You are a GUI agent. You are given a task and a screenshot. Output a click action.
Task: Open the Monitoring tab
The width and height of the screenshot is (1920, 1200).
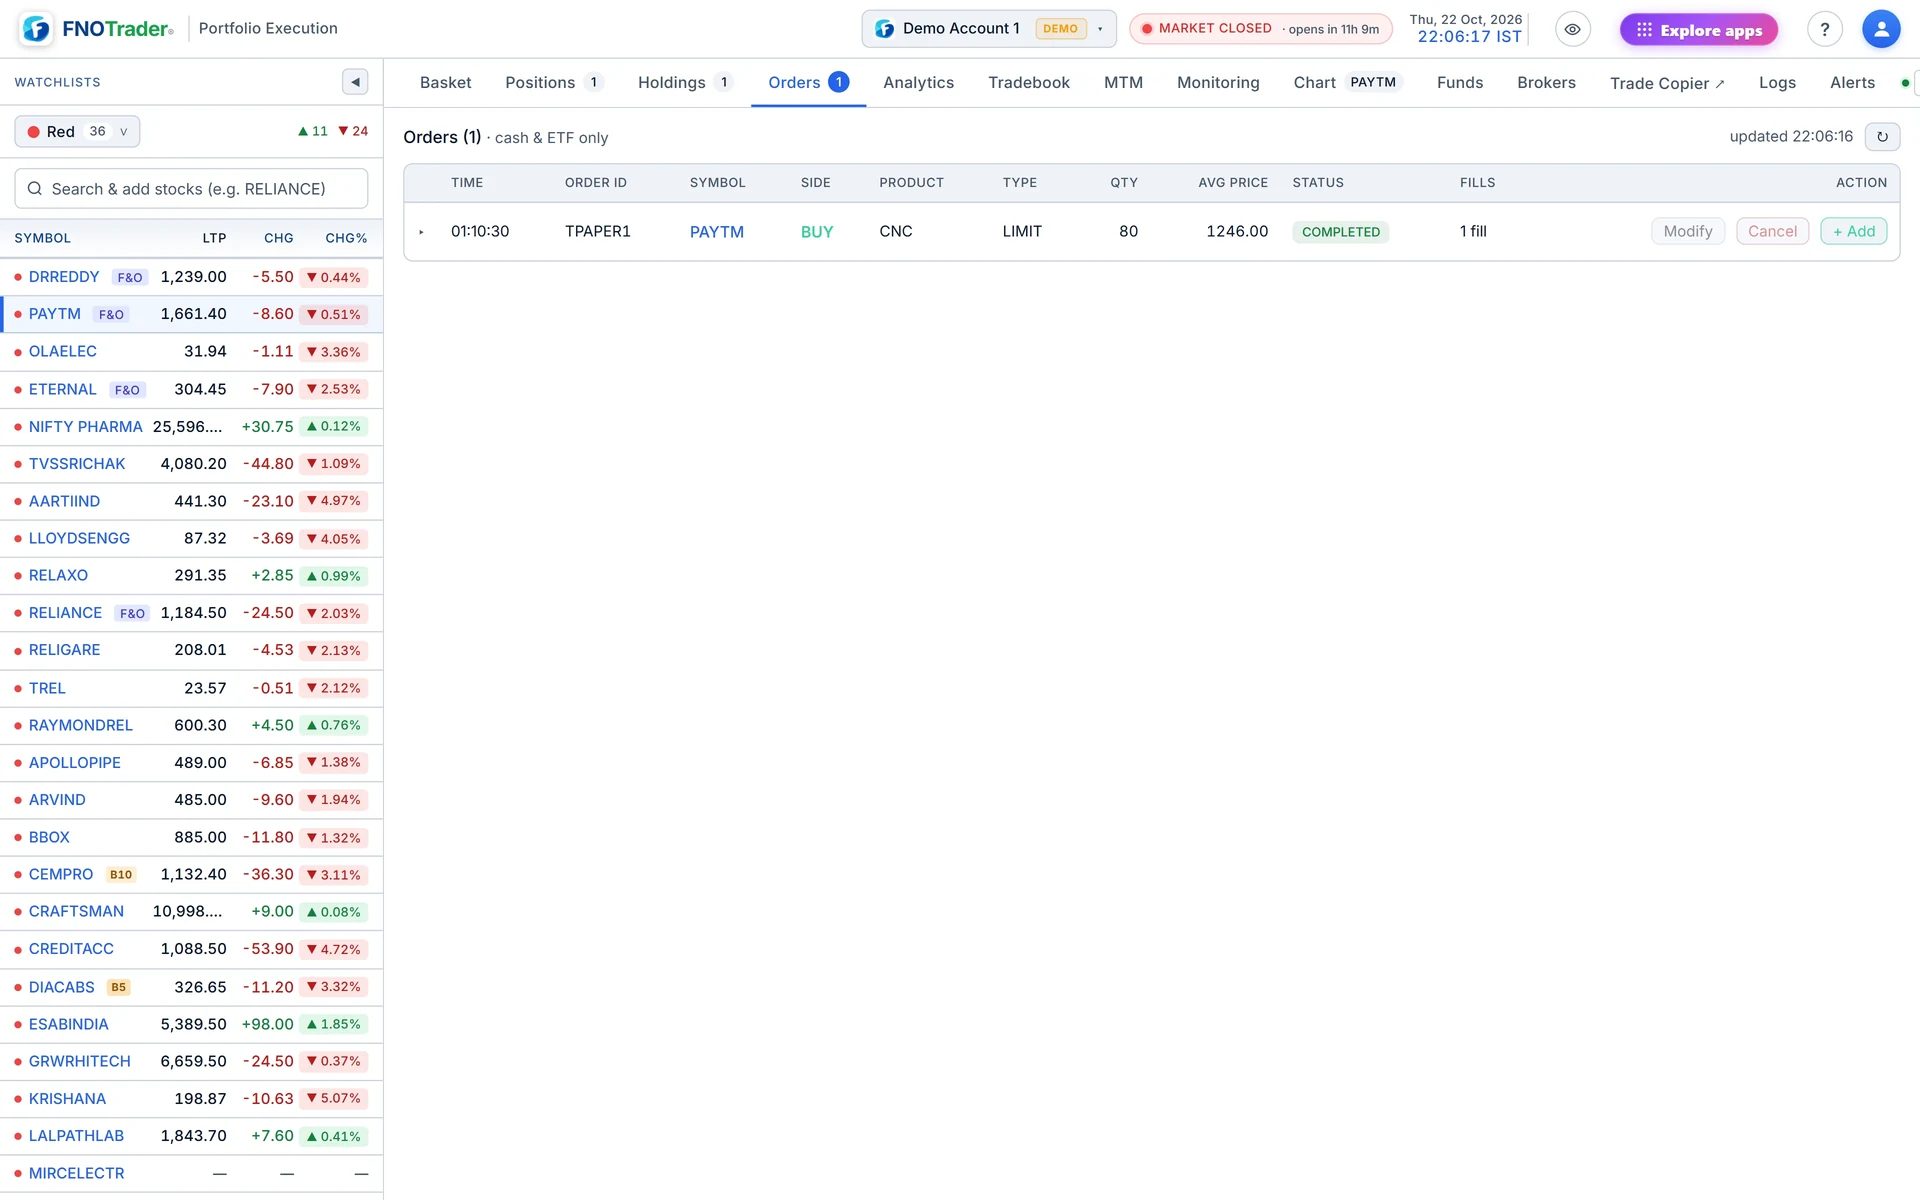[x=1217, y=82]
